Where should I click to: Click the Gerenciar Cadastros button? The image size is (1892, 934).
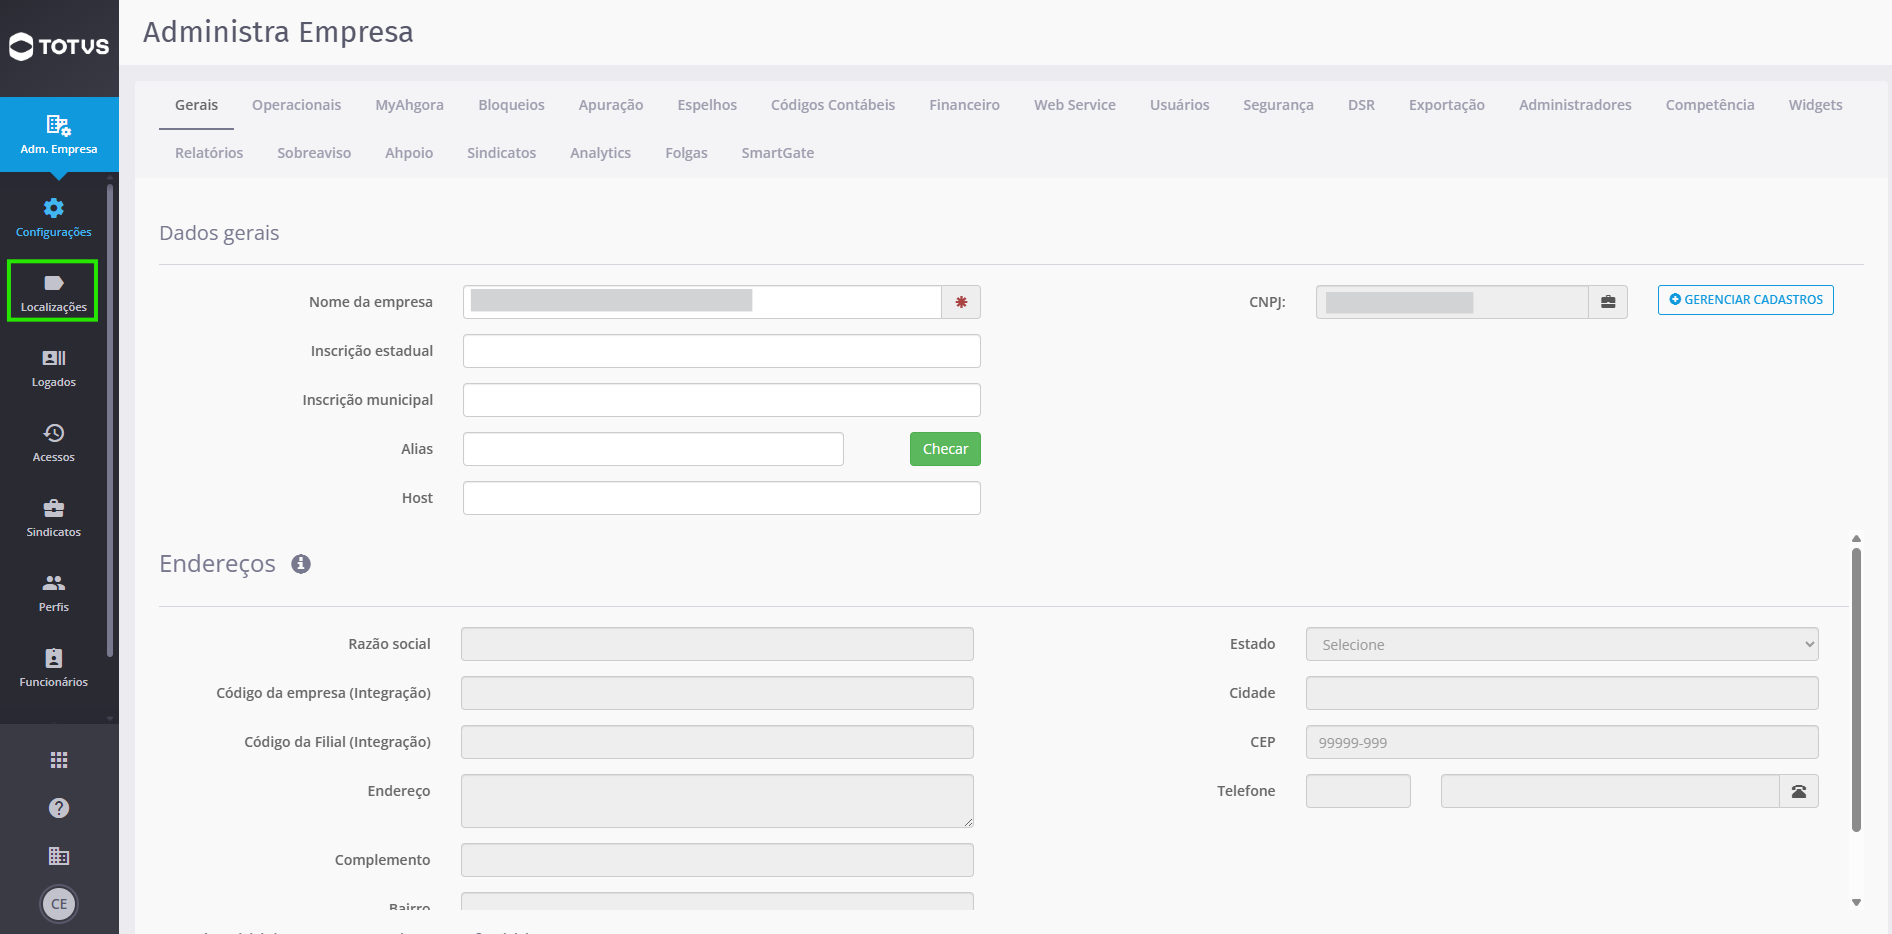click(1745, 300)
